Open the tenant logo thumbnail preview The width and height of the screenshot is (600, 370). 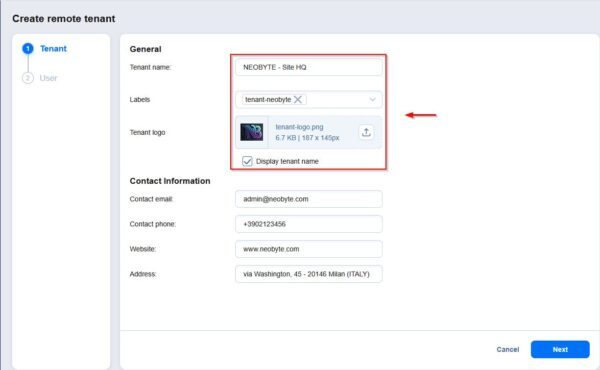pyautogui.click(x=251, y=132)
